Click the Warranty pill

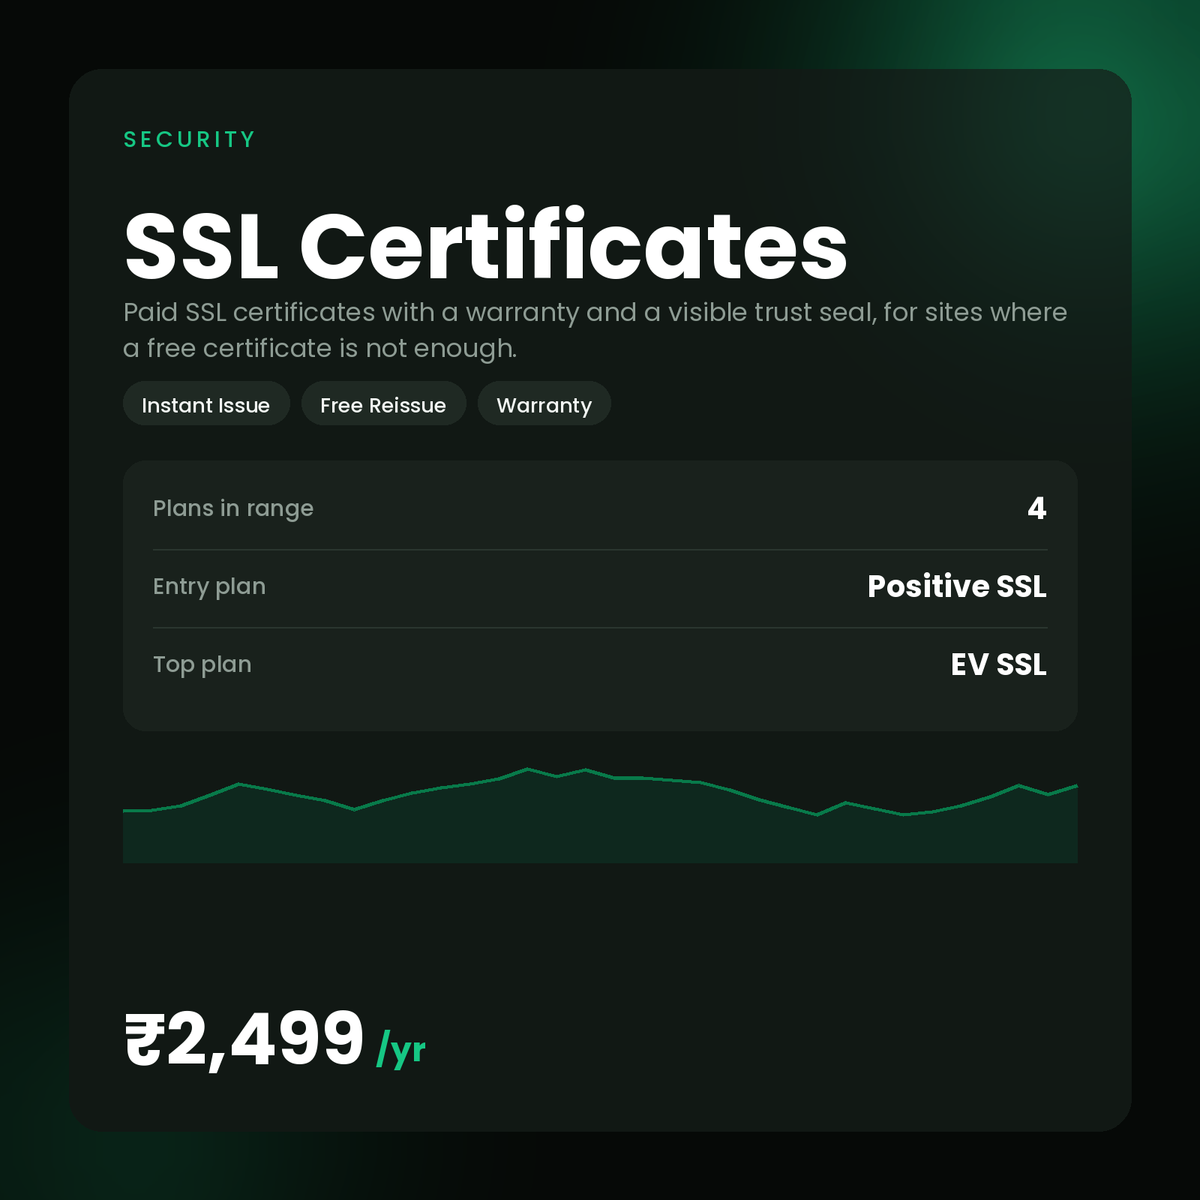point(544,404)
